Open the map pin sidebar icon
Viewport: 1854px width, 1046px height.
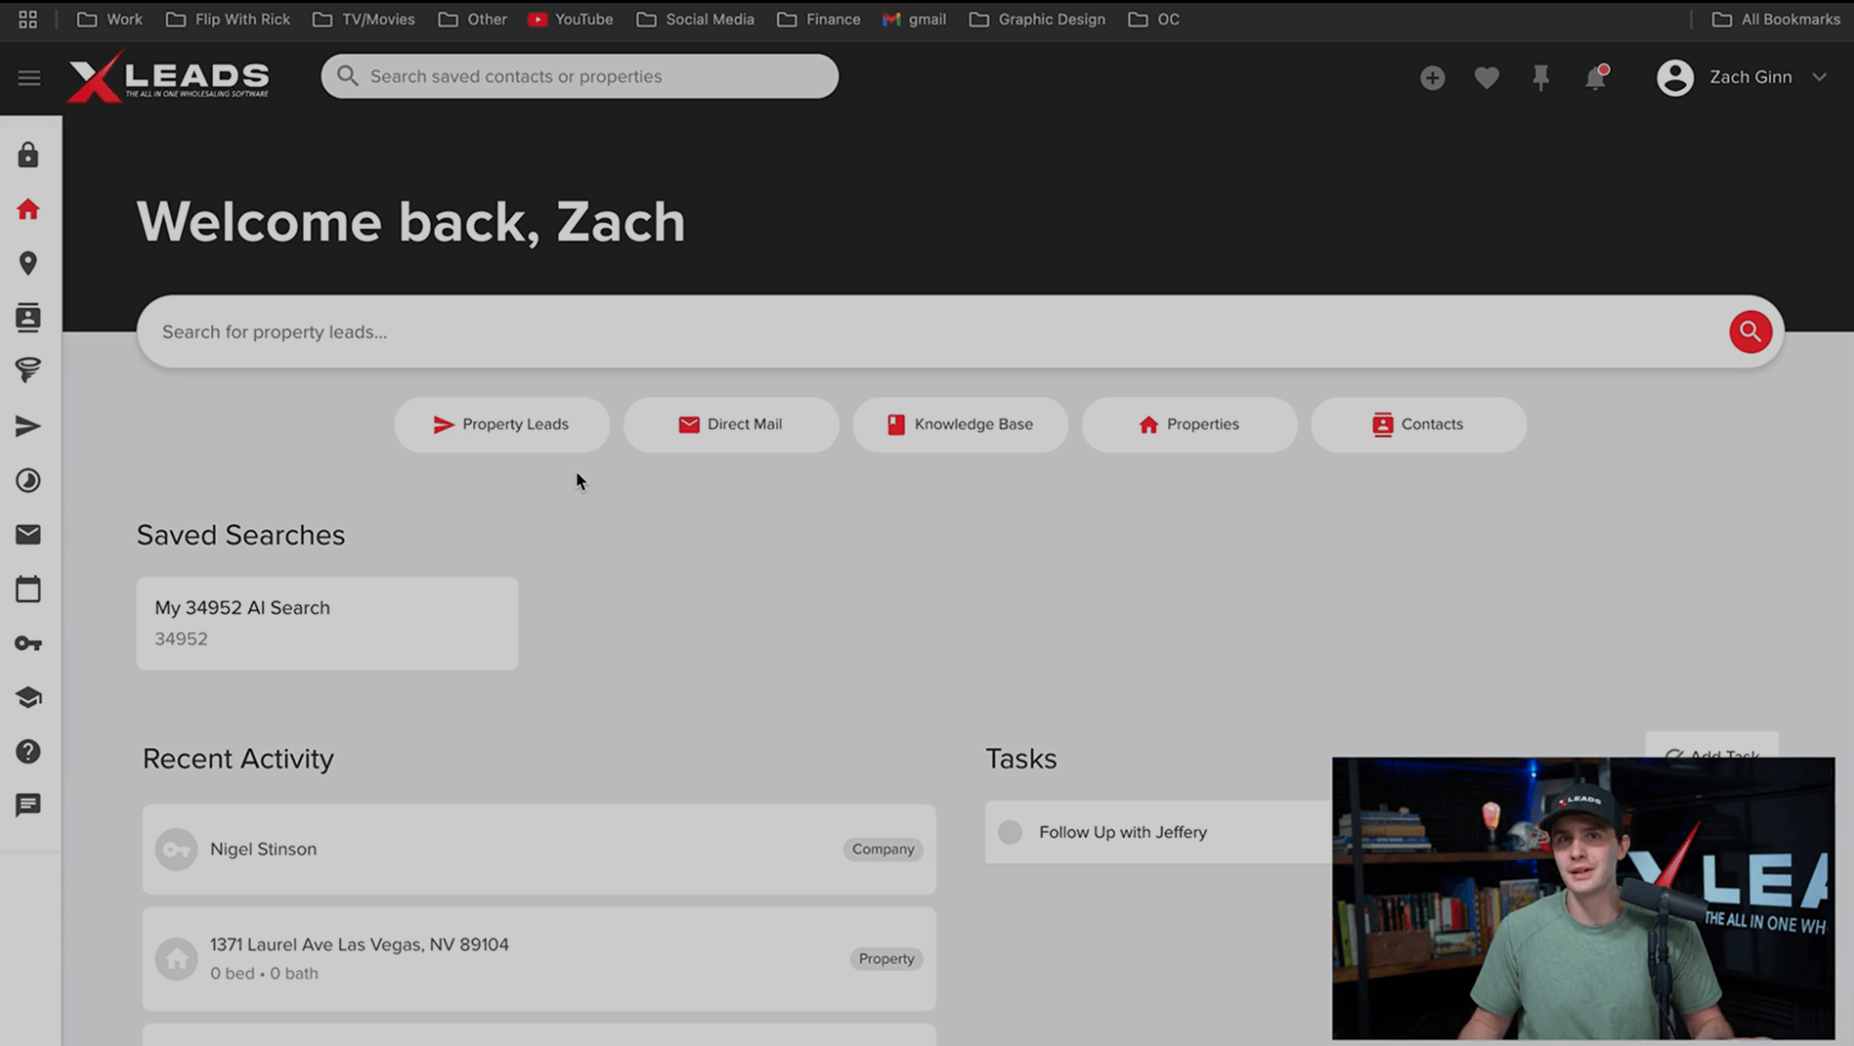click(28, 263)
